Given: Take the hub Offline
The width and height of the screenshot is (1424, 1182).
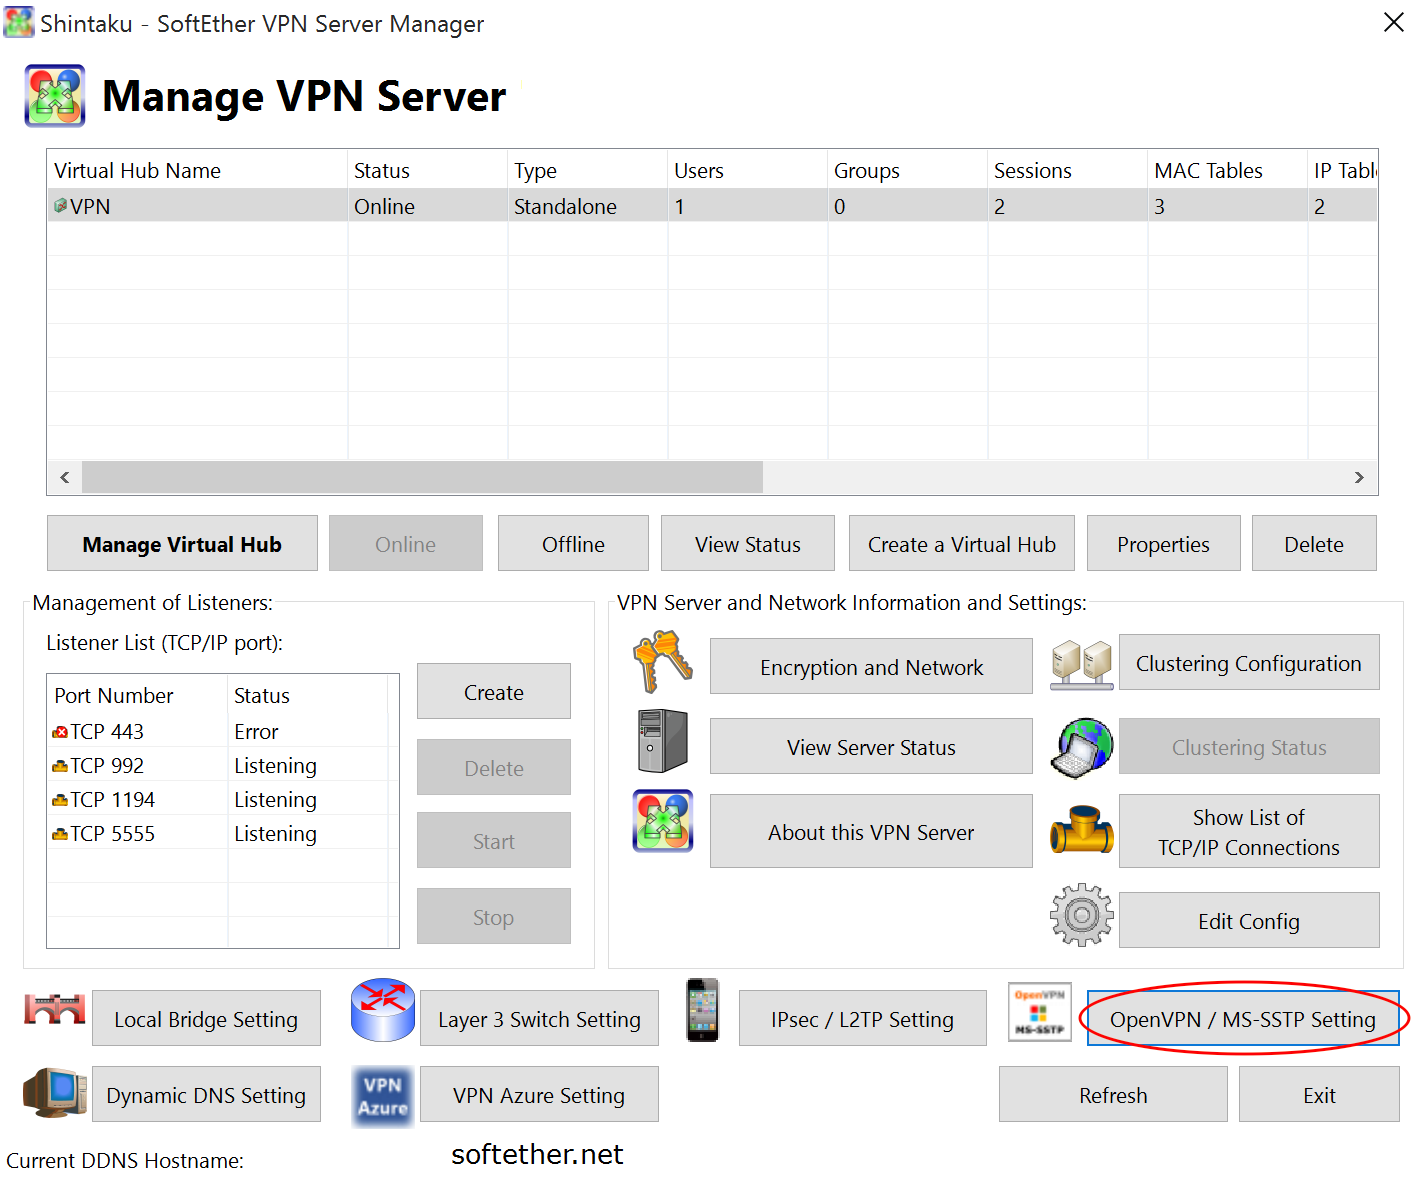Looking at the screenshot, I should coord(573,543).
